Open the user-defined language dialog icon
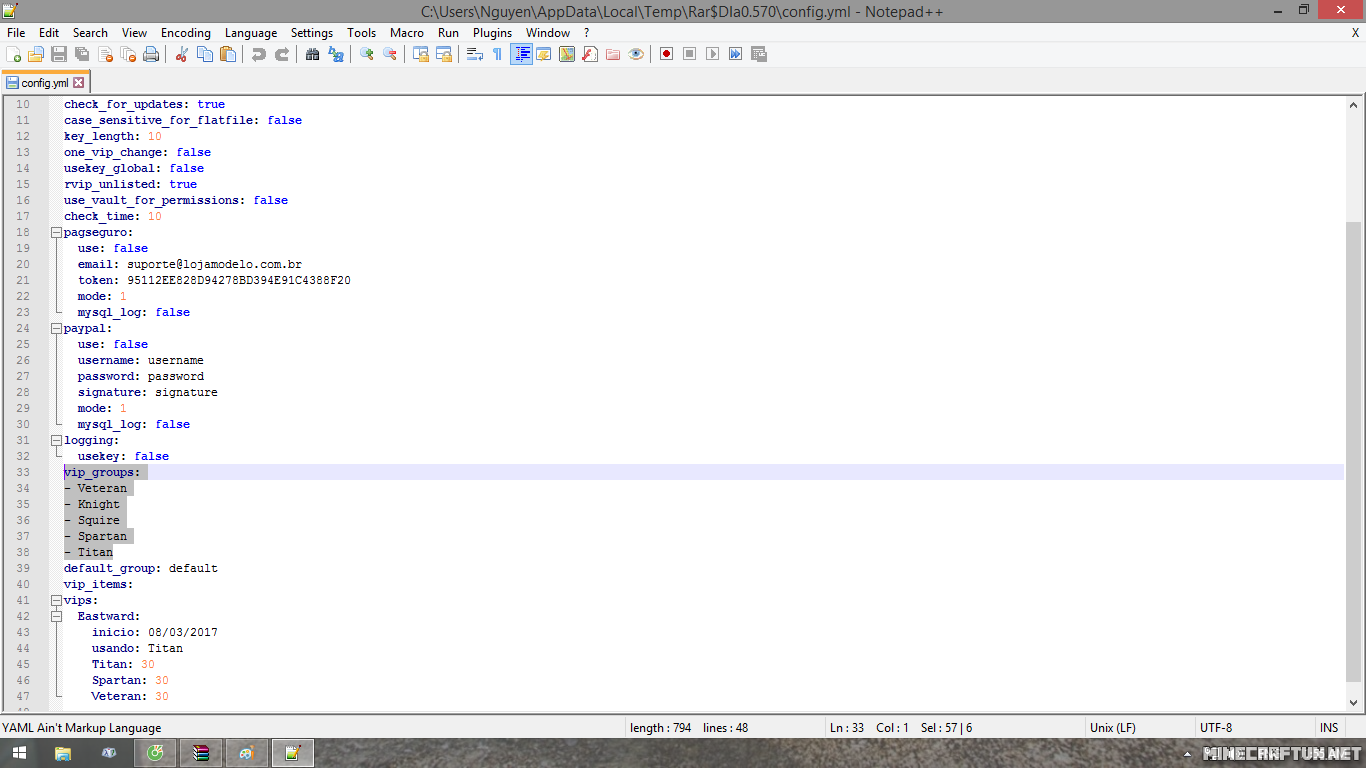The image size is (1366, 768). tap(544, 54)
